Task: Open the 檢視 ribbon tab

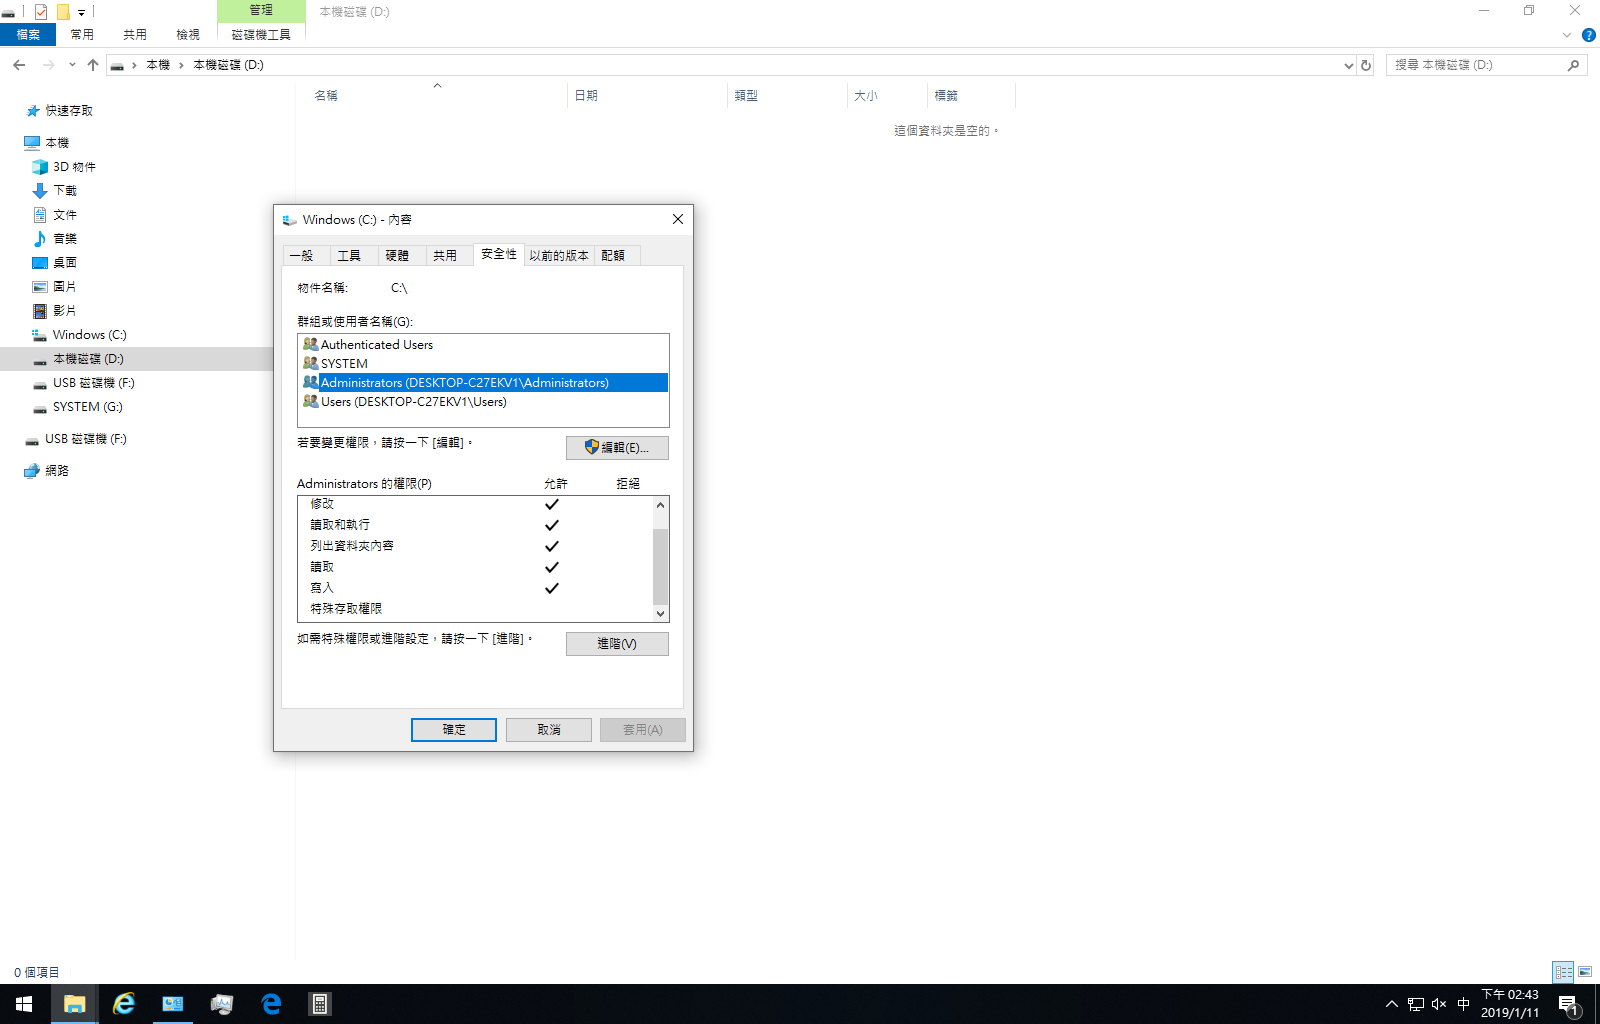Action: 188,35
